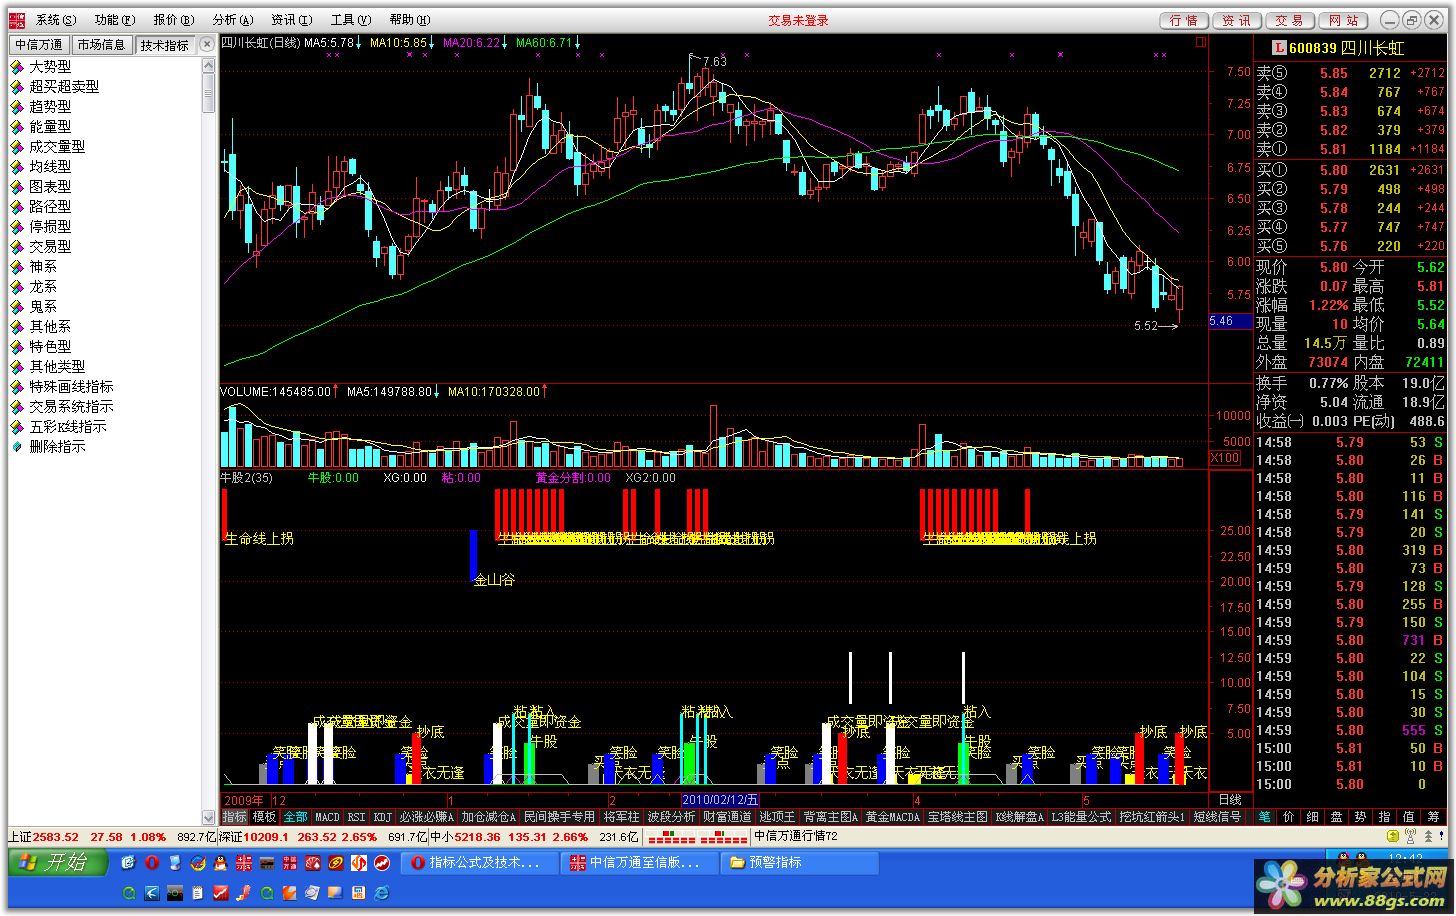Image resolution: width=1456 pixels, height=916 pixels.
Task: Click the Opera icon in quick launch
Action: pyautogui.click(x=152, y=862)
